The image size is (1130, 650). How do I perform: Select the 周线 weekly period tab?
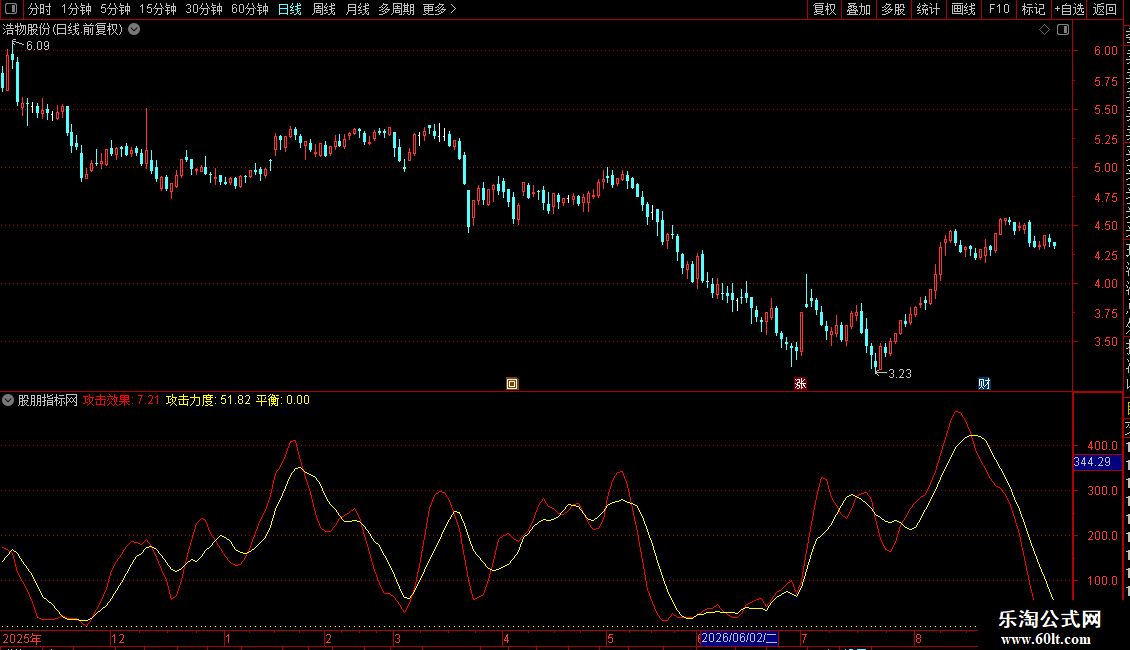[324, 9]
